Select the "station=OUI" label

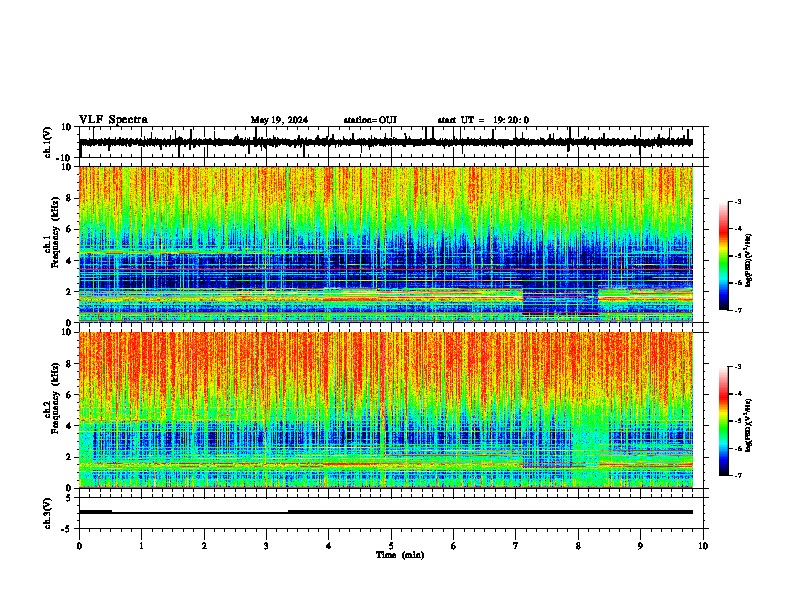(x=370, y=120)
